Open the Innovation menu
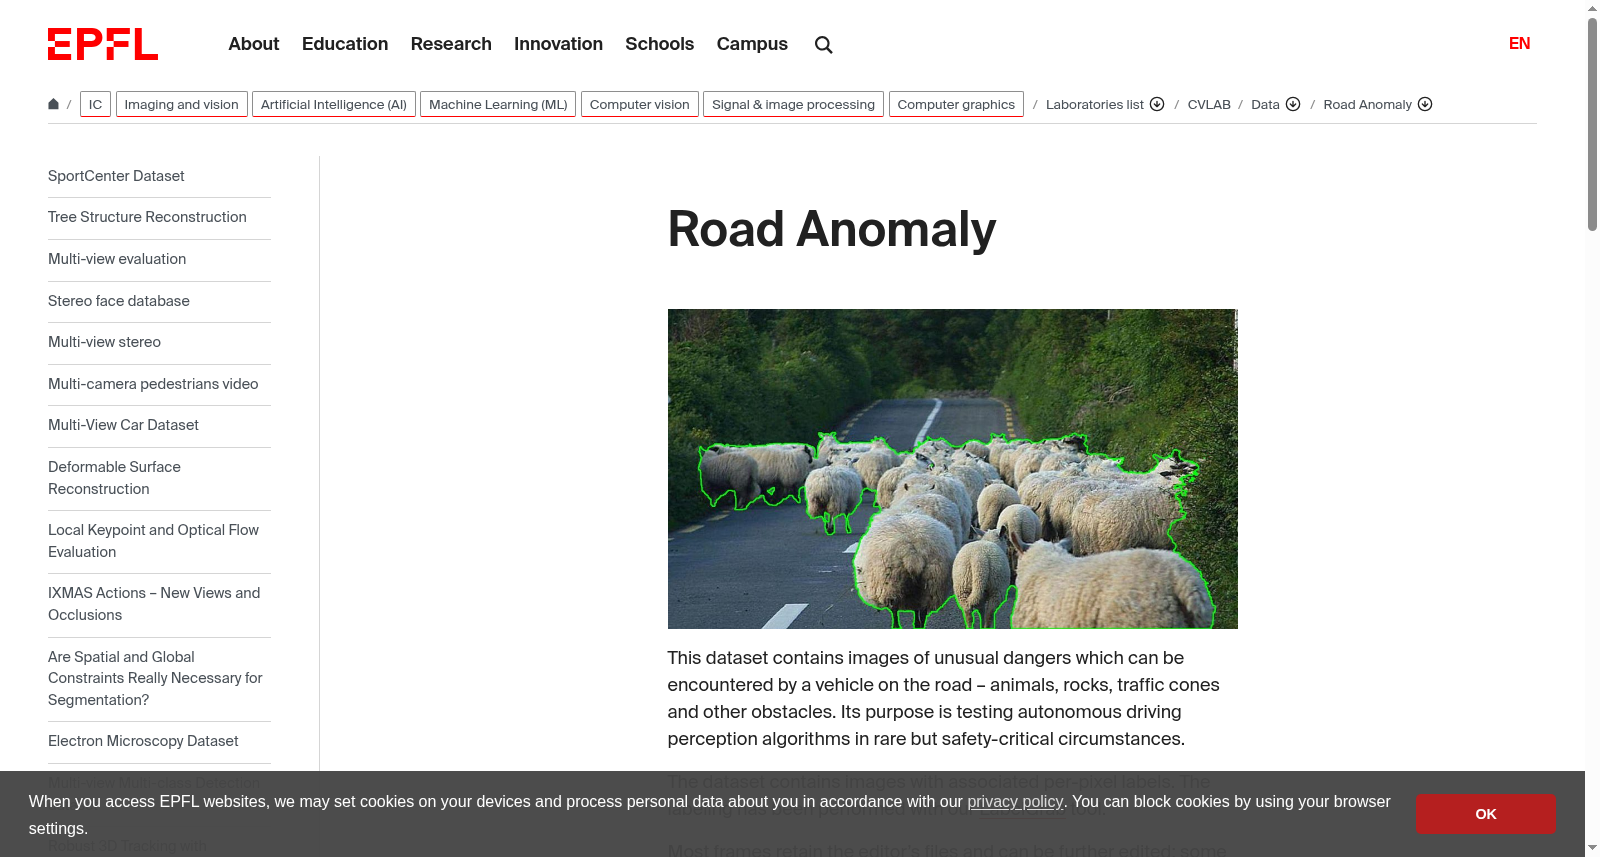Image resolution: width=1600 pixels, height=857 pixels. tap(558, 44)
